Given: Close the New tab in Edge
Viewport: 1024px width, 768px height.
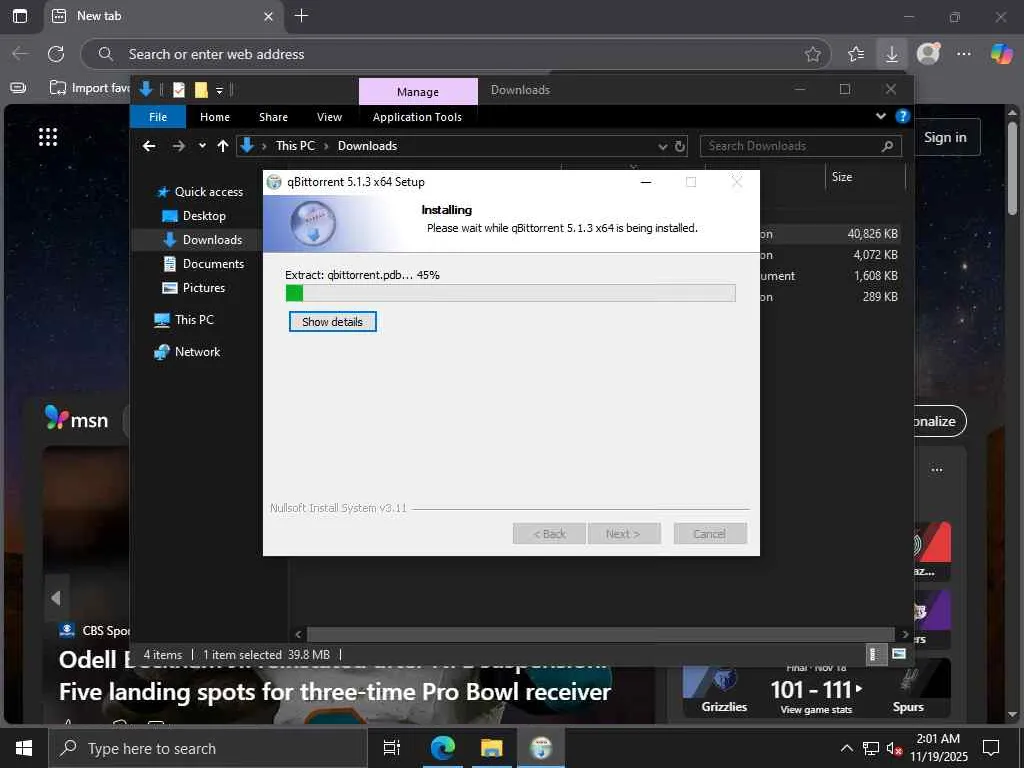Looking at the screenshot, I should [x=268, y=16].
